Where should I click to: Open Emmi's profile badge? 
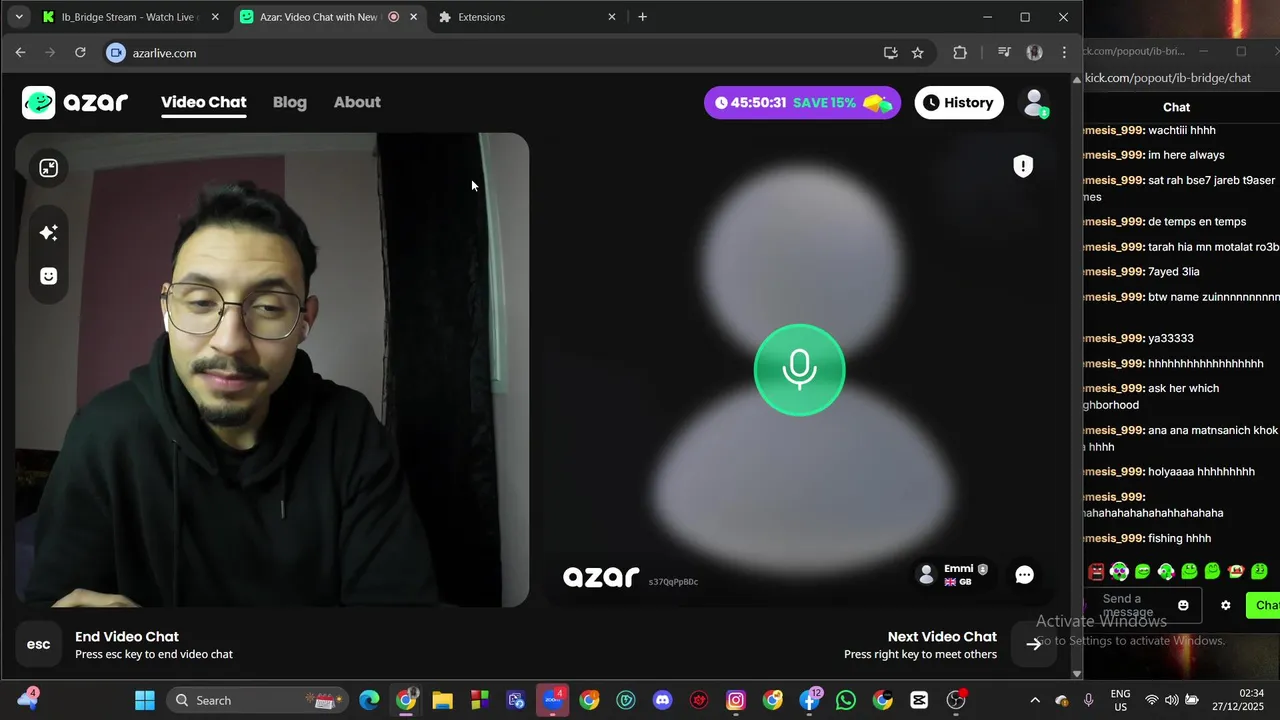pos(954,575)
